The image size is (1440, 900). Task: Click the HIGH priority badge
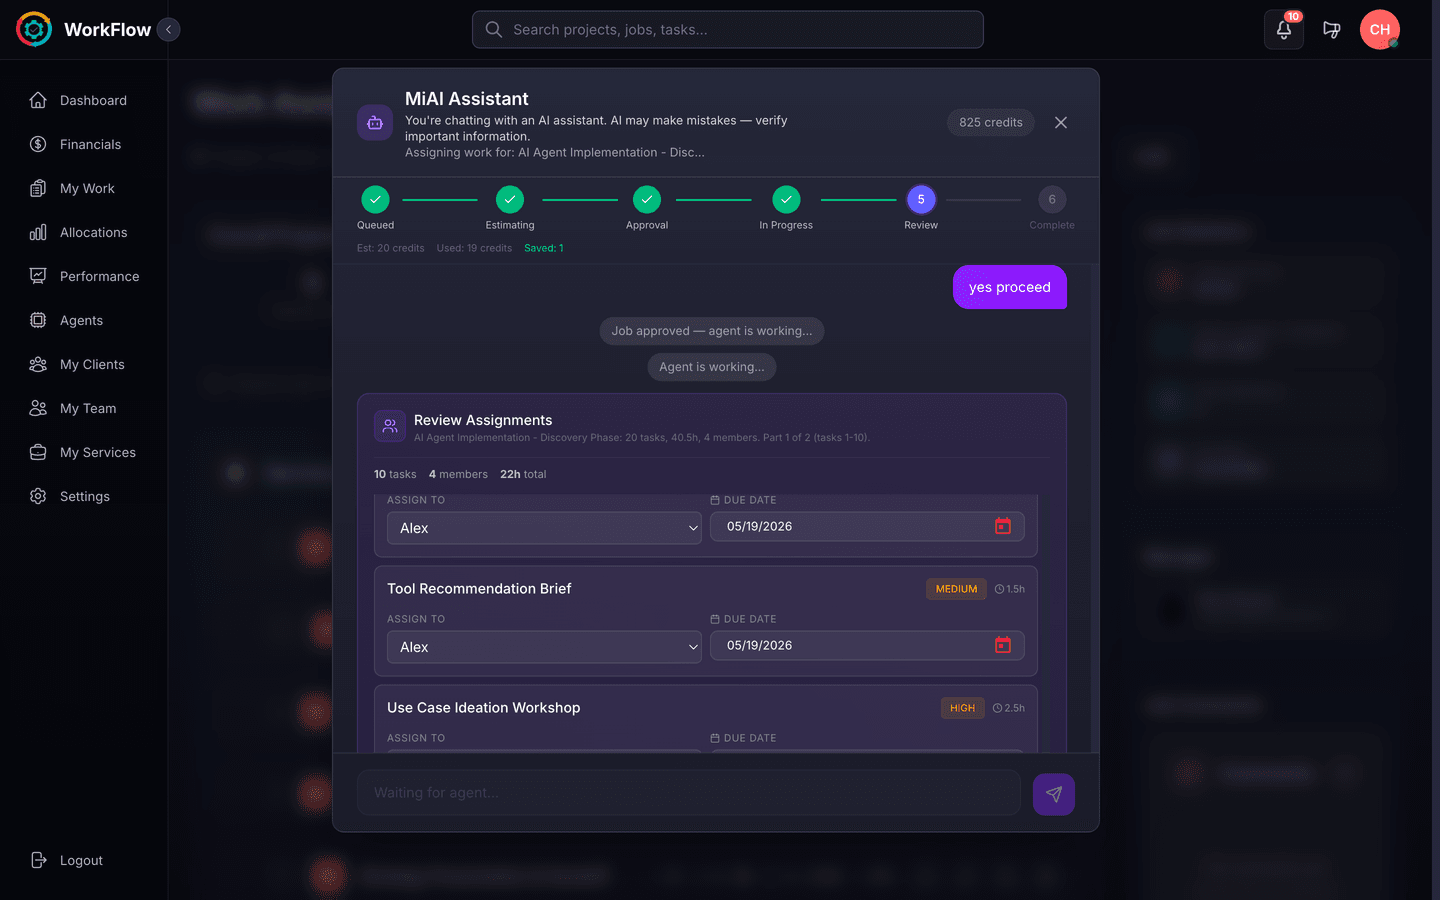click(x=963, y=708)
